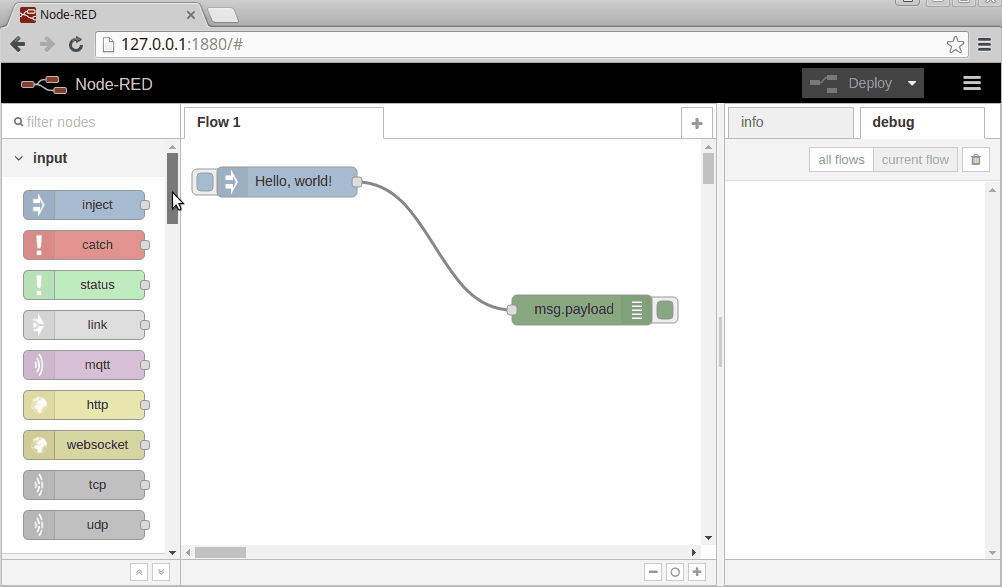1002x587 pixels.
Task: Add a new flow tab with plus
Action: 697,123
